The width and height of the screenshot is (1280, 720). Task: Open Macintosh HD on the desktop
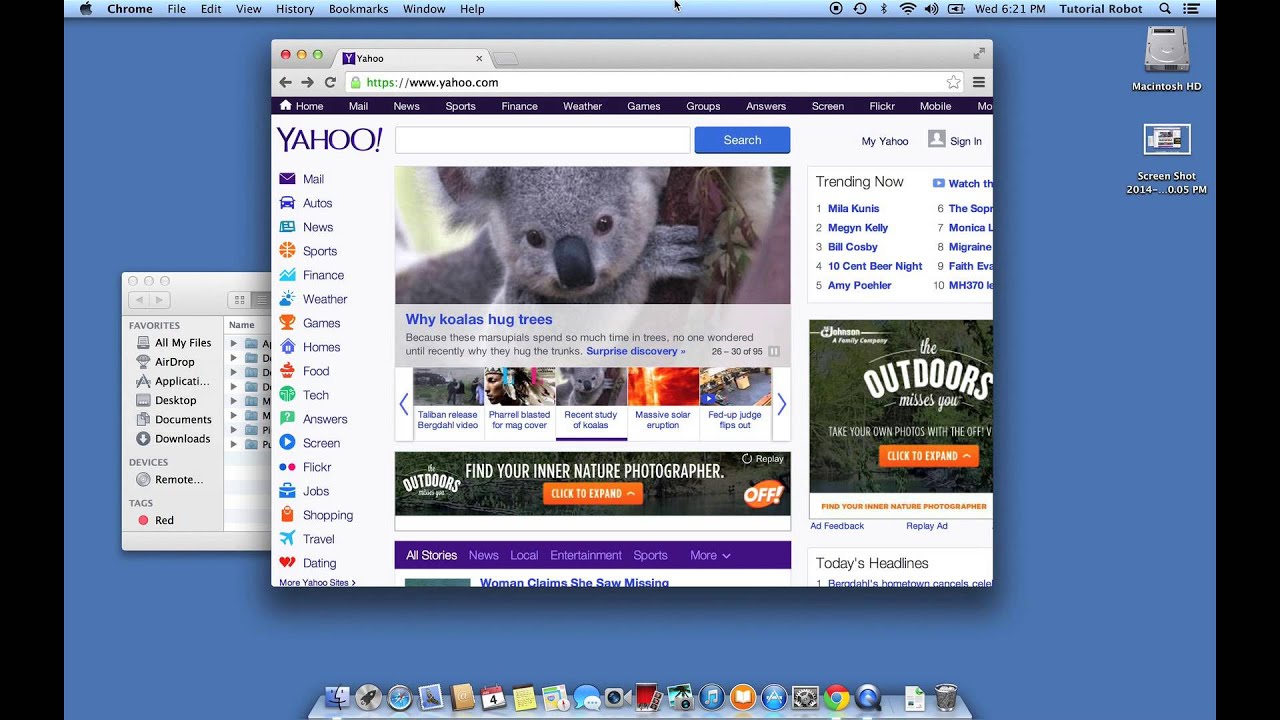tap(1167, 58)
